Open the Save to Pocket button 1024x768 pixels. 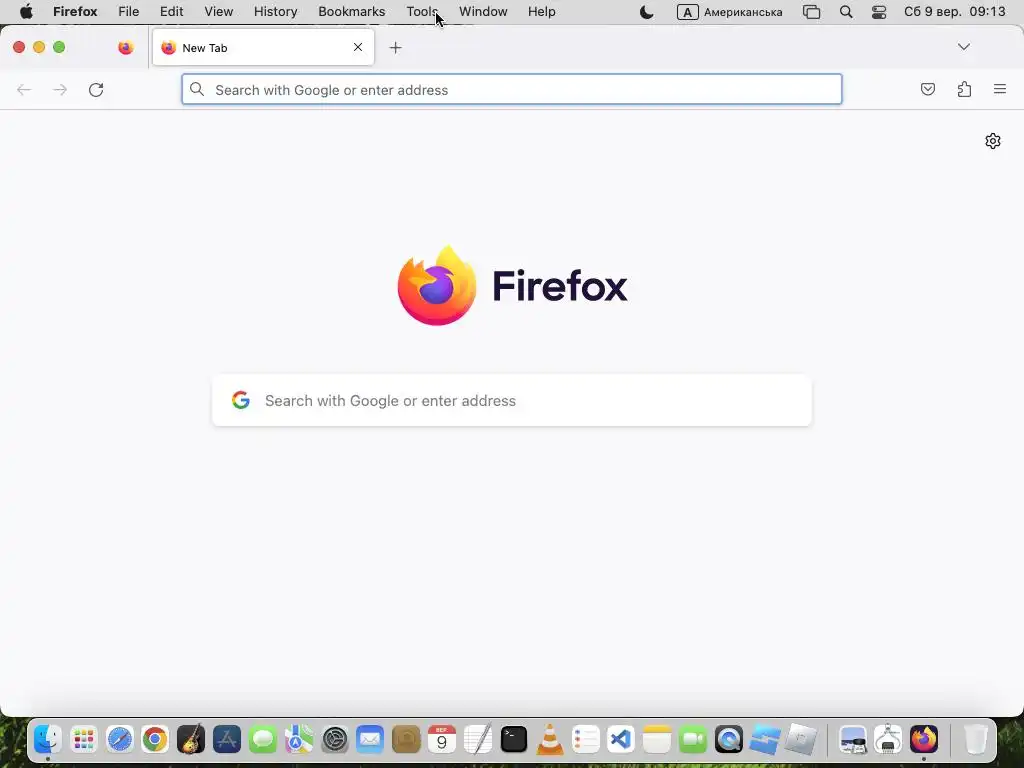928,89
